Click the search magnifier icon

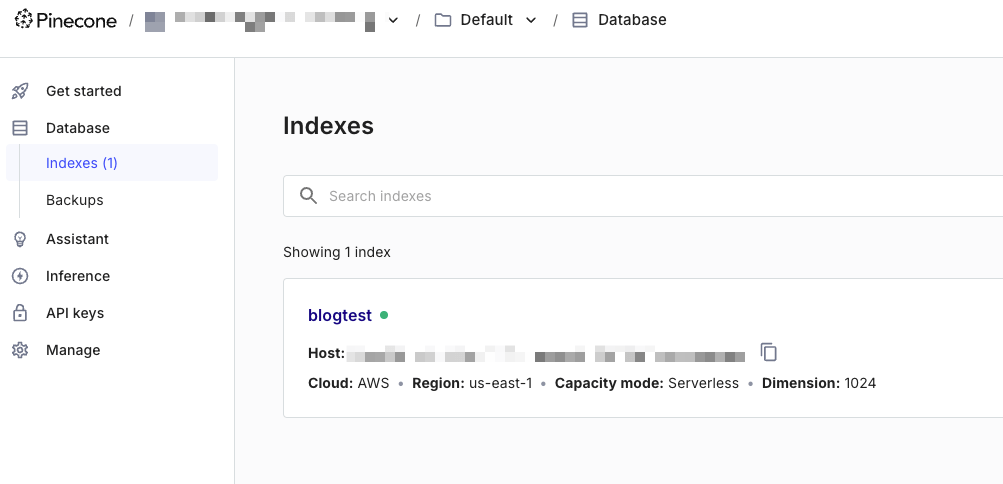point(308,196)
